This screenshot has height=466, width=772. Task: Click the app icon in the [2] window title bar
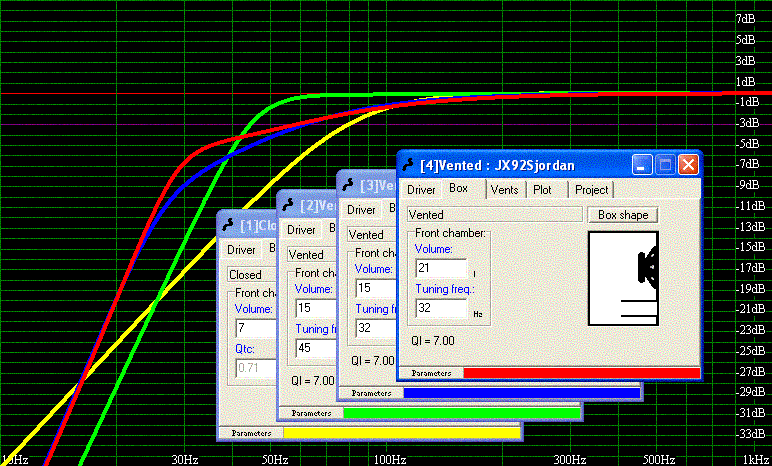[x=289, y=205]
